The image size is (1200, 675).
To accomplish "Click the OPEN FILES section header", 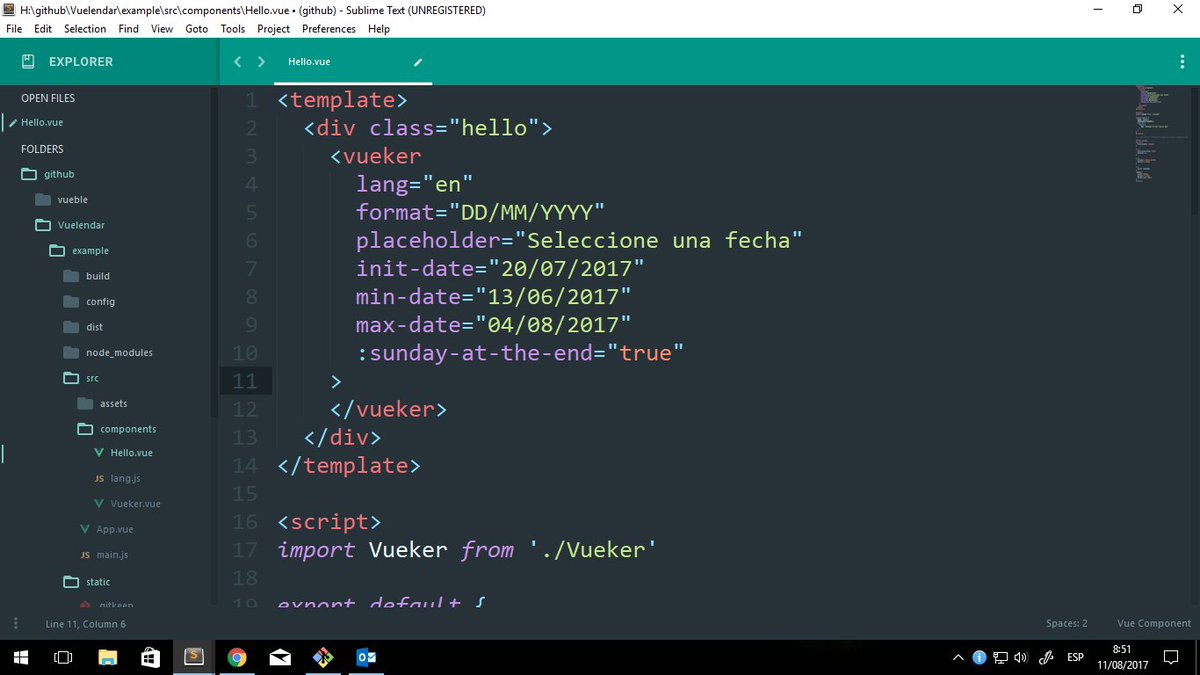I will (x=48, y=98).
